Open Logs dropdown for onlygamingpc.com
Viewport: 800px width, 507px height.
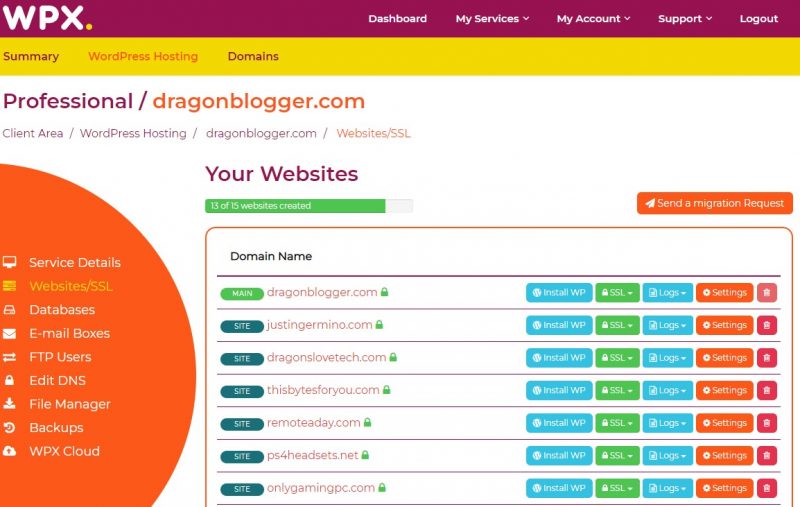click(667, 489)
